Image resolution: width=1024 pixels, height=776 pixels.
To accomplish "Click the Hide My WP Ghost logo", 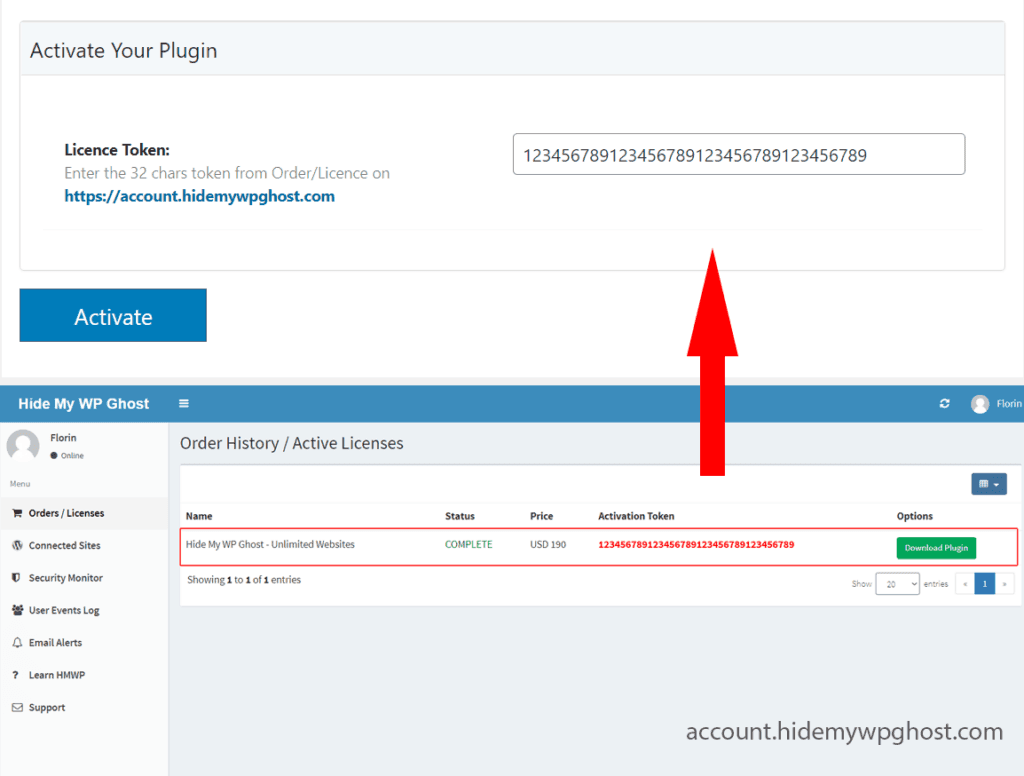I will pyautogui.click(x=84, y=404).
